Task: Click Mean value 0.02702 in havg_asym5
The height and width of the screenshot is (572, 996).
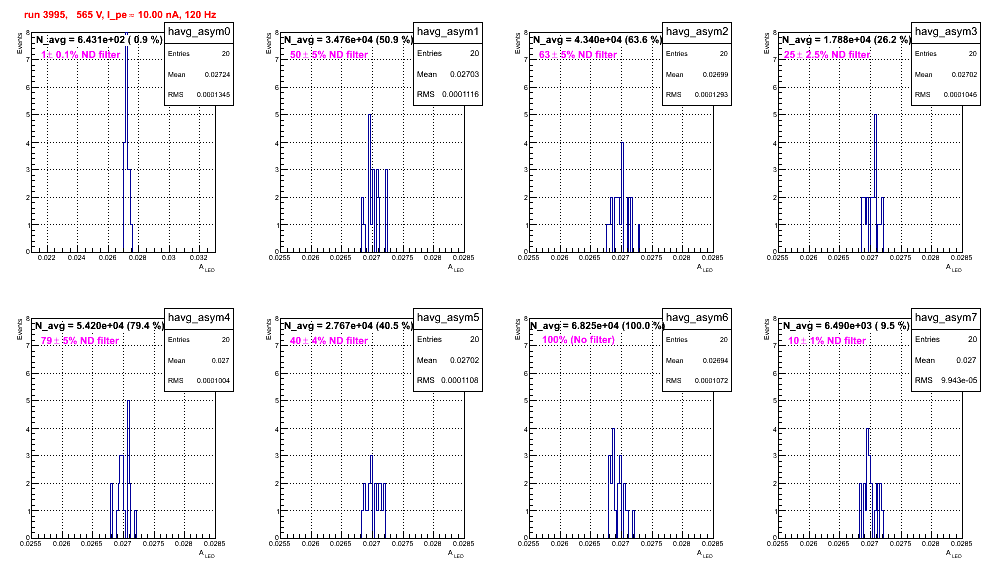Action: (464, 360)
